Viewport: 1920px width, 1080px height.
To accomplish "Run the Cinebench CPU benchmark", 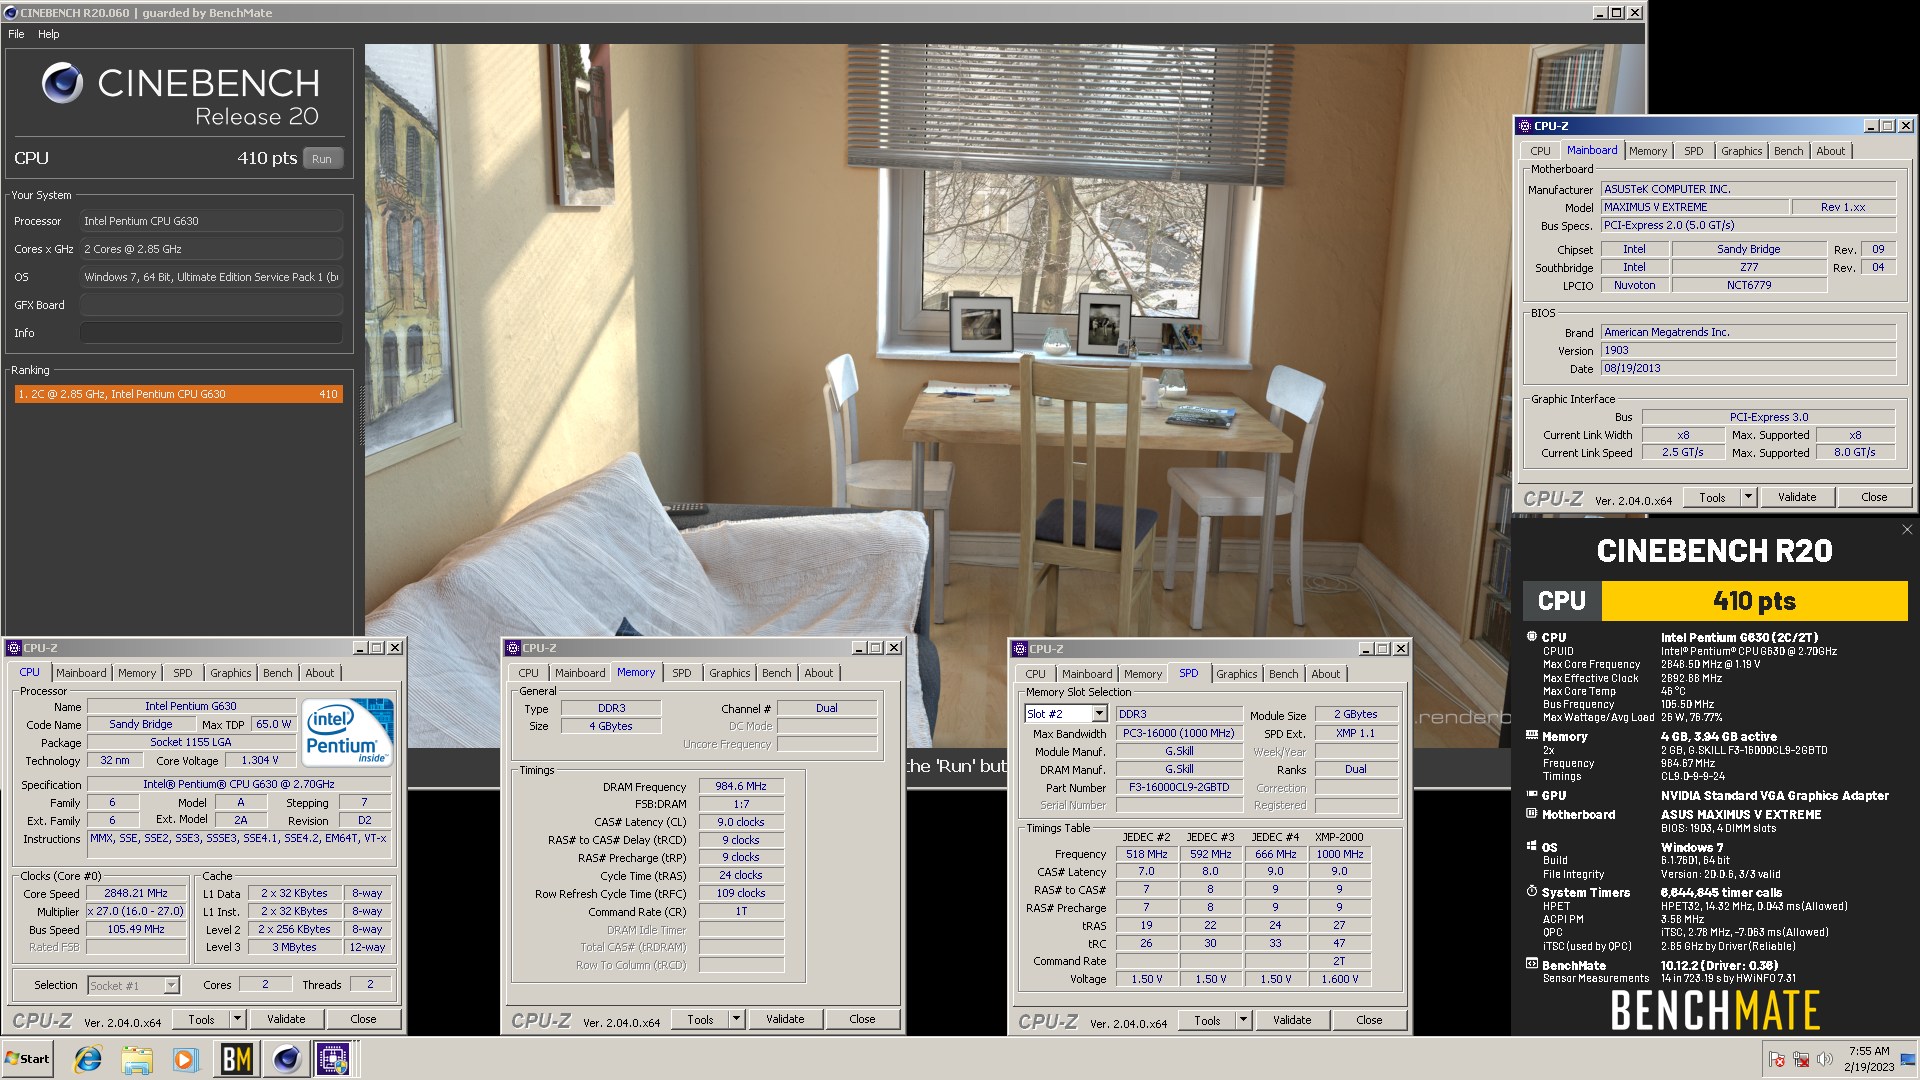I will (321, 158).
